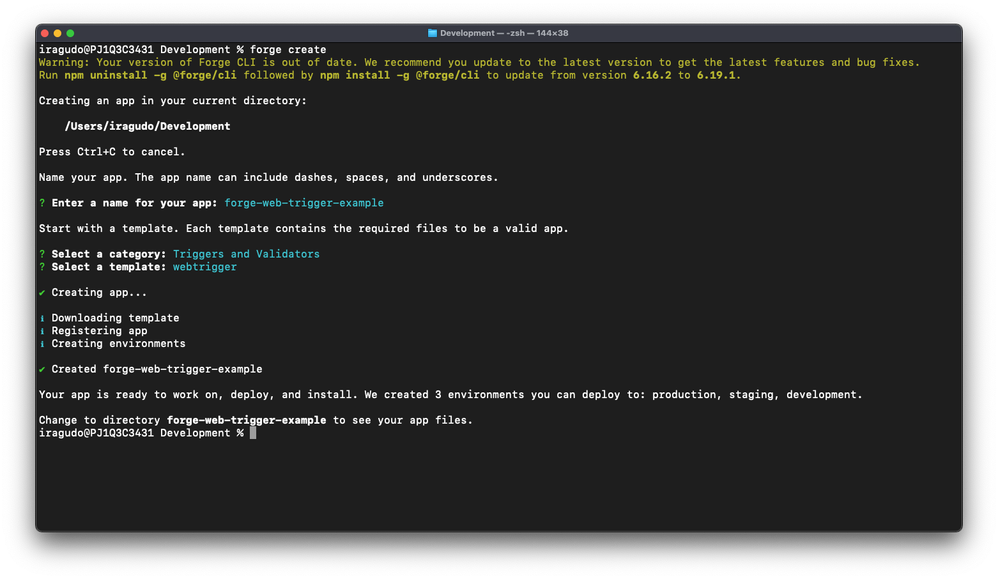Screen dimensions: 998x579
Task: Click the path /Users/iragudo/Development
Action: (147, 126)
